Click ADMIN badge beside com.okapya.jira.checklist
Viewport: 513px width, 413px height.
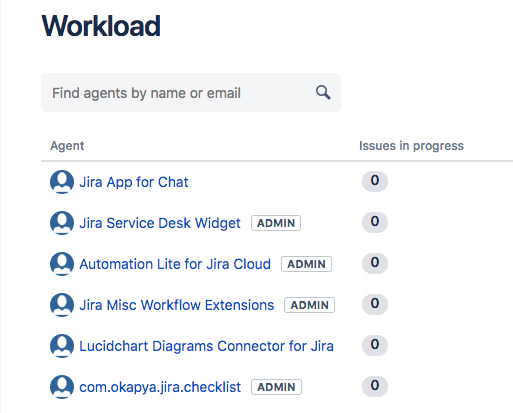click(x=276, y=387)
